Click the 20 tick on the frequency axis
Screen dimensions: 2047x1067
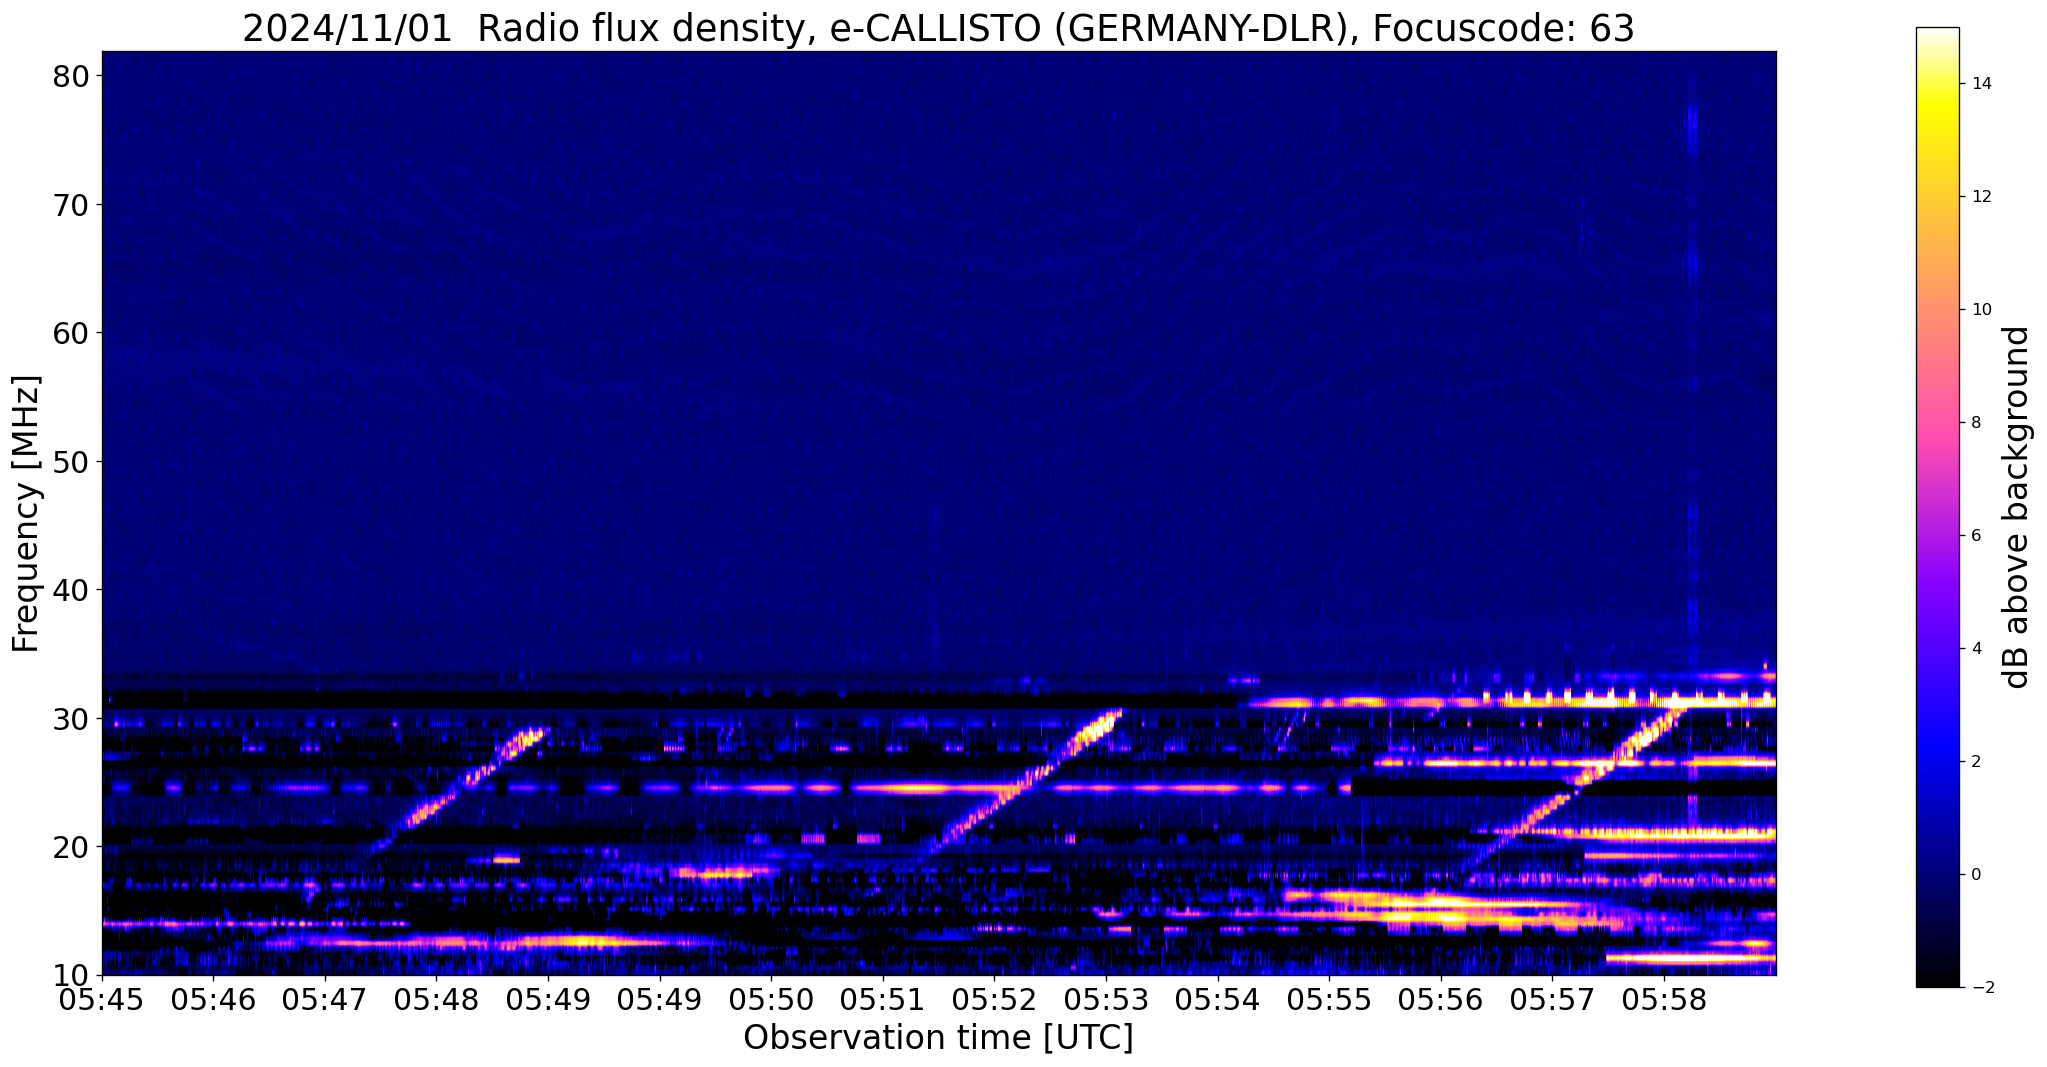[71, 847]
